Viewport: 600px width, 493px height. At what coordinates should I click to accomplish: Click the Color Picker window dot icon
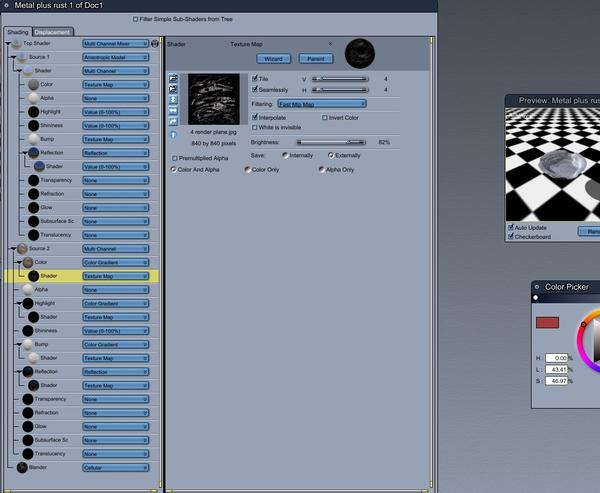tap(537, 287)
